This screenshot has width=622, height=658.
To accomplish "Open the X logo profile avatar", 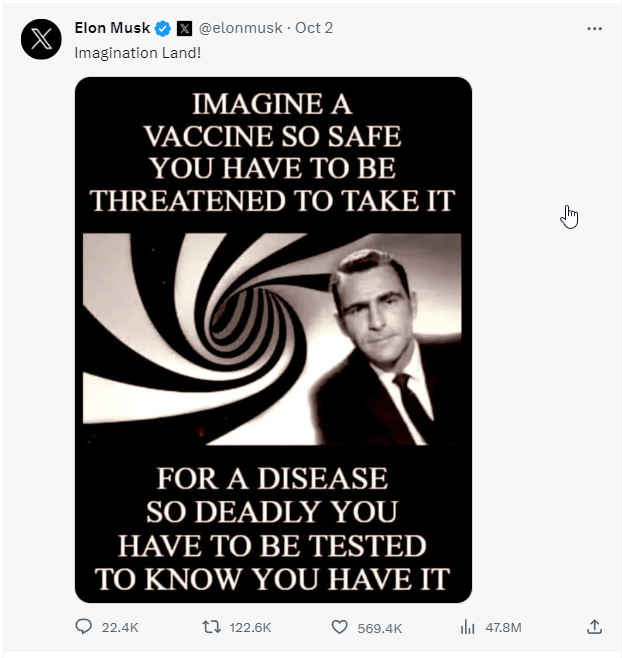I will [x=41, y=39].
